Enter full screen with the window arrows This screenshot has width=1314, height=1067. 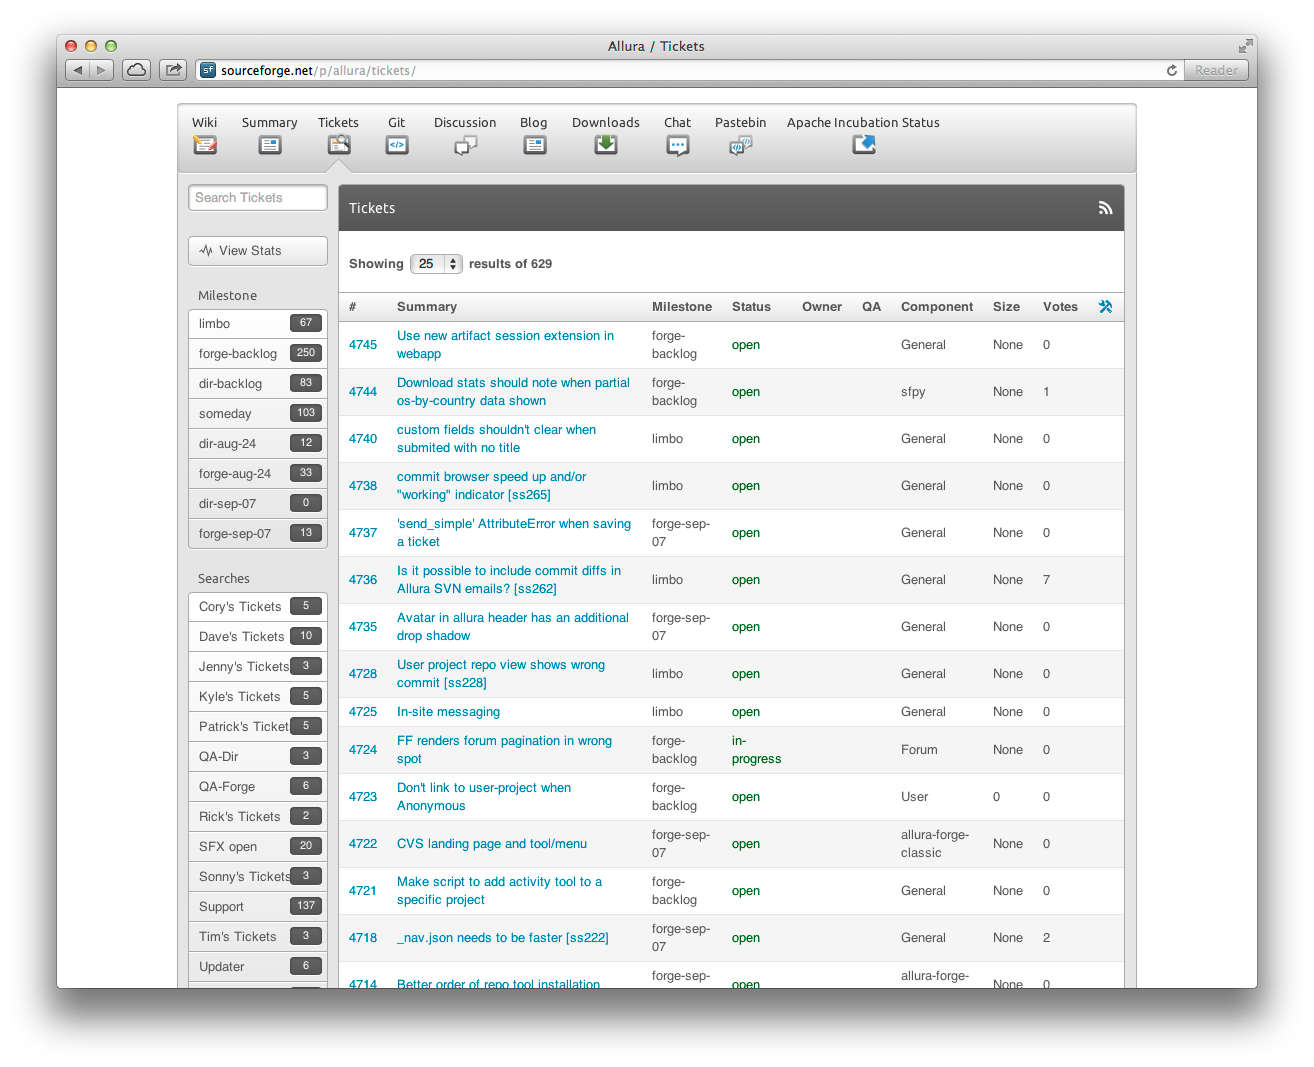coord(1245,46)
